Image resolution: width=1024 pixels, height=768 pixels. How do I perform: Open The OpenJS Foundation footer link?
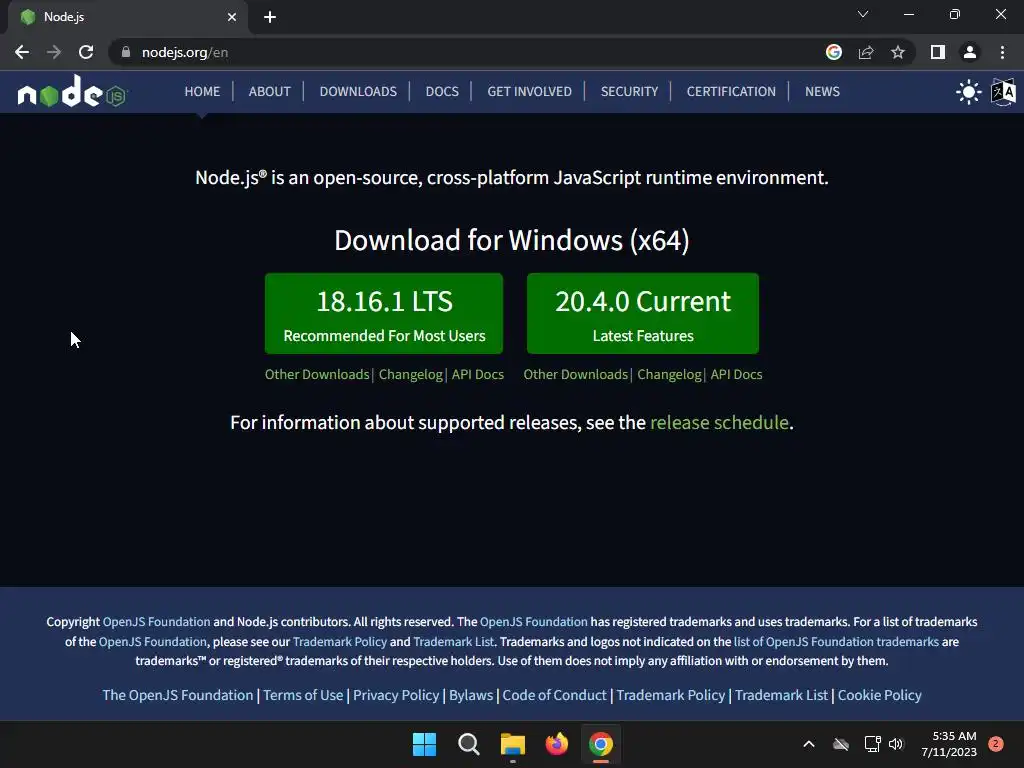coord(178,695)
